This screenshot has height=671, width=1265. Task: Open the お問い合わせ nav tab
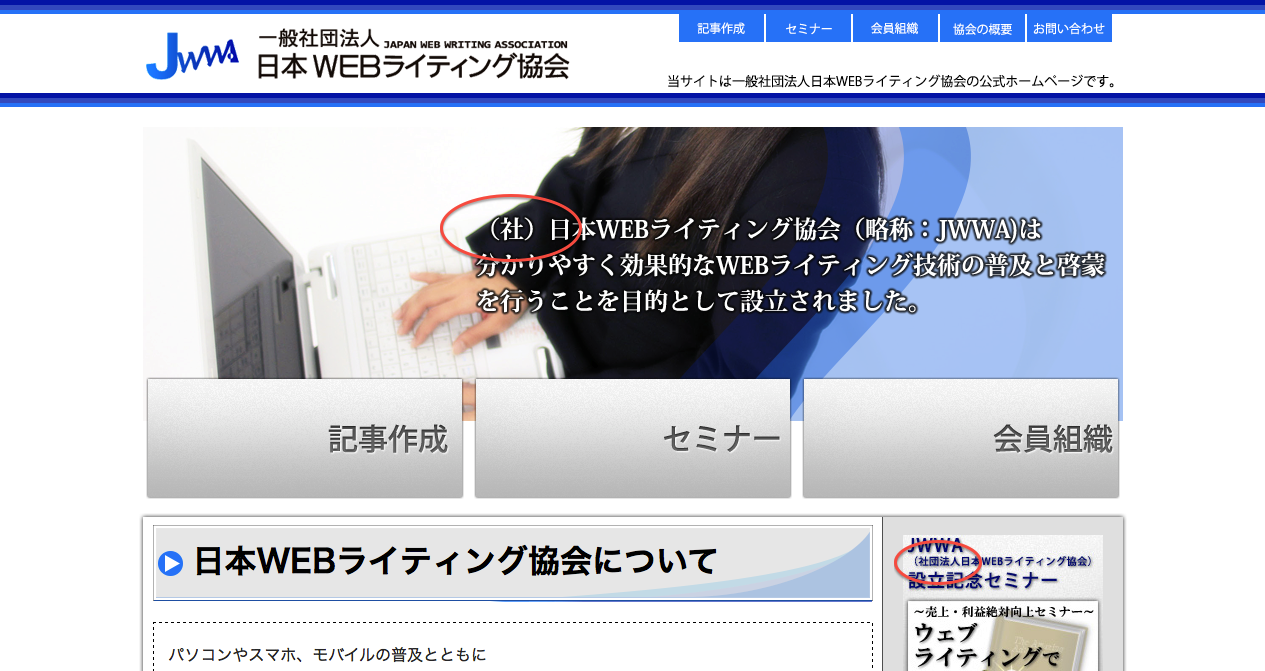point(1069,28)
